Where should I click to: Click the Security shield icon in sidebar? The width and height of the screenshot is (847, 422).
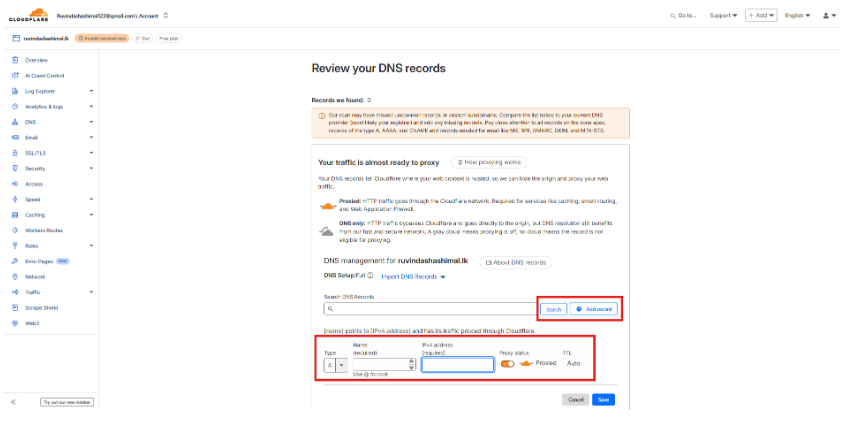(15, 168)
